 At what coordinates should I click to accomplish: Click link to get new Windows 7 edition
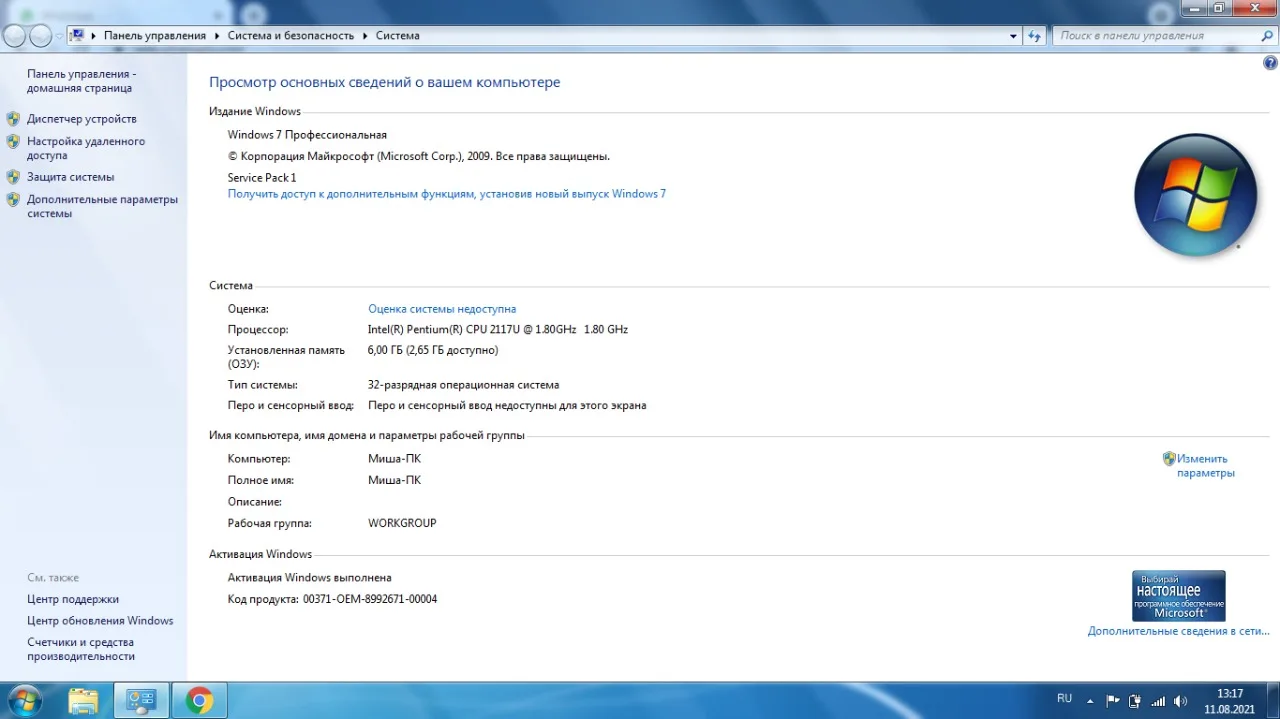(447, 194)
